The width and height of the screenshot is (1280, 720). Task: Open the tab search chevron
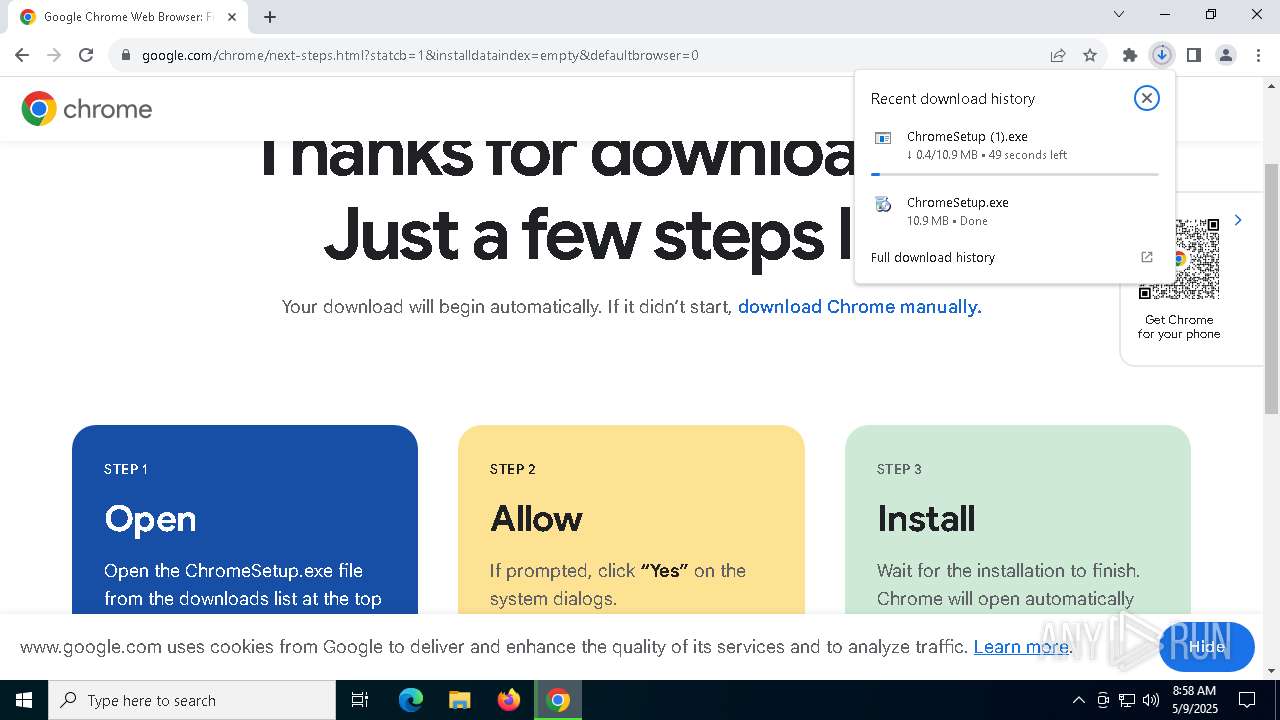1119,14
